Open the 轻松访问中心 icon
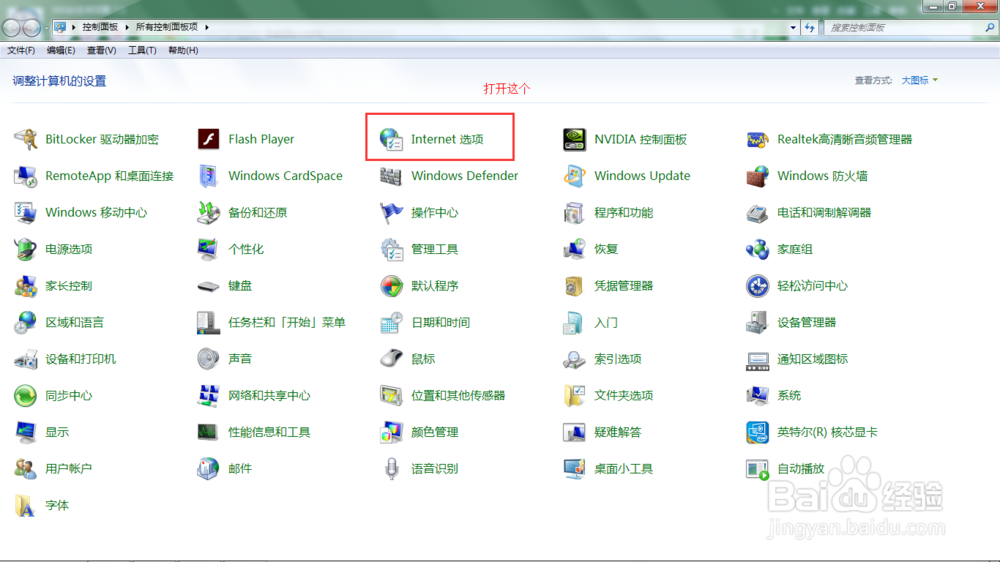Viewport: 1000px width, 562px height. (x=757, y=286)
